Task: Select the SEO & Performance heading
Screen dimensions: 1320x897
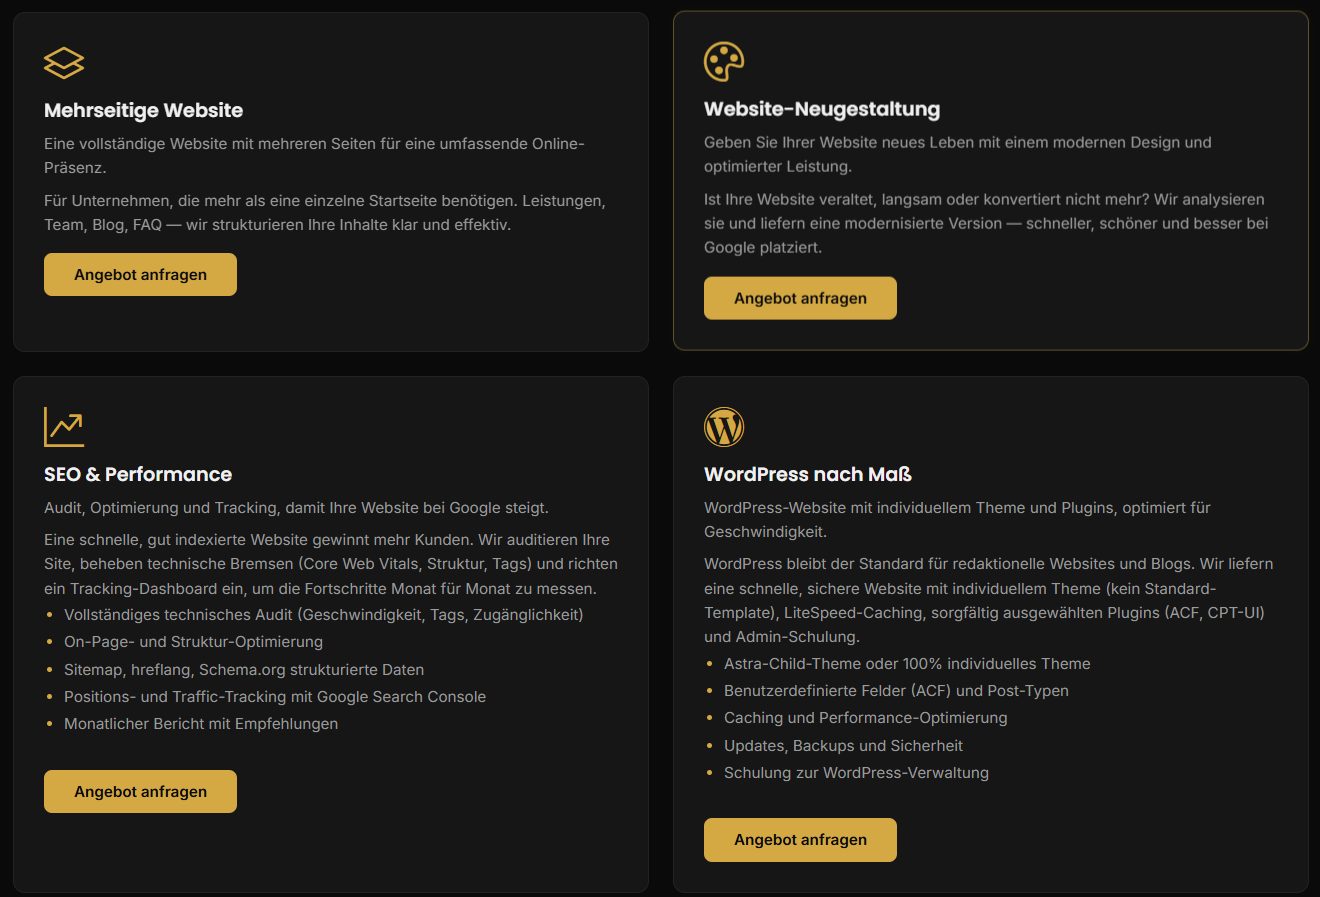Action: (x=138, y=474)
